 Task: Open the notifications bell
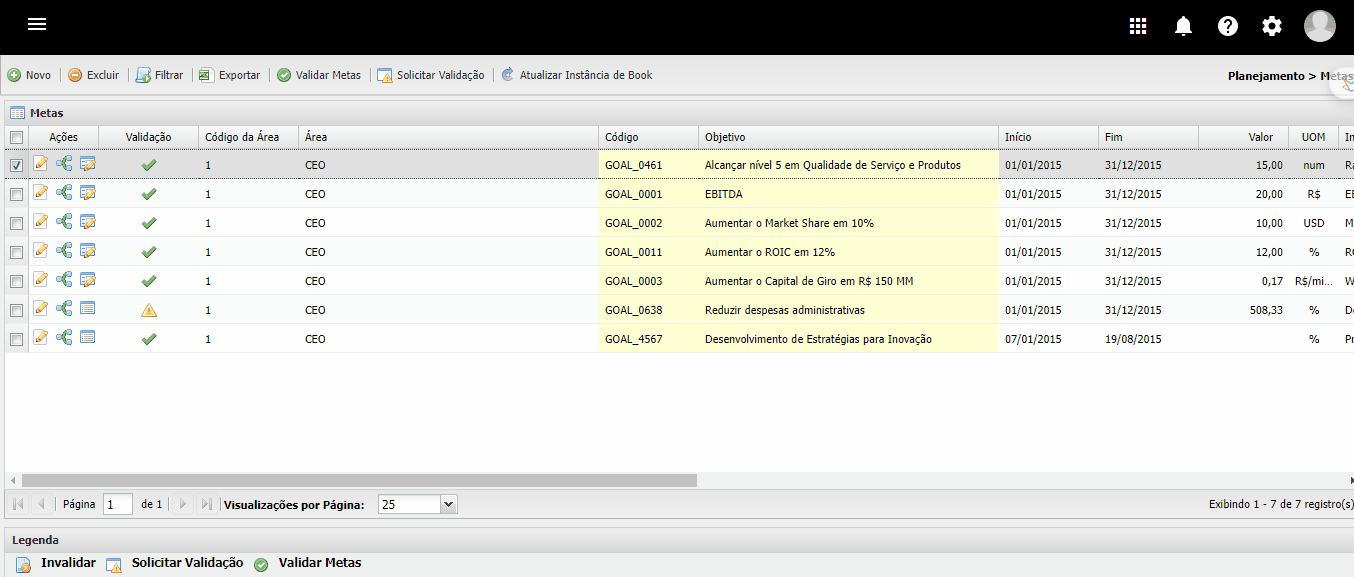(x=1183, y=26)
